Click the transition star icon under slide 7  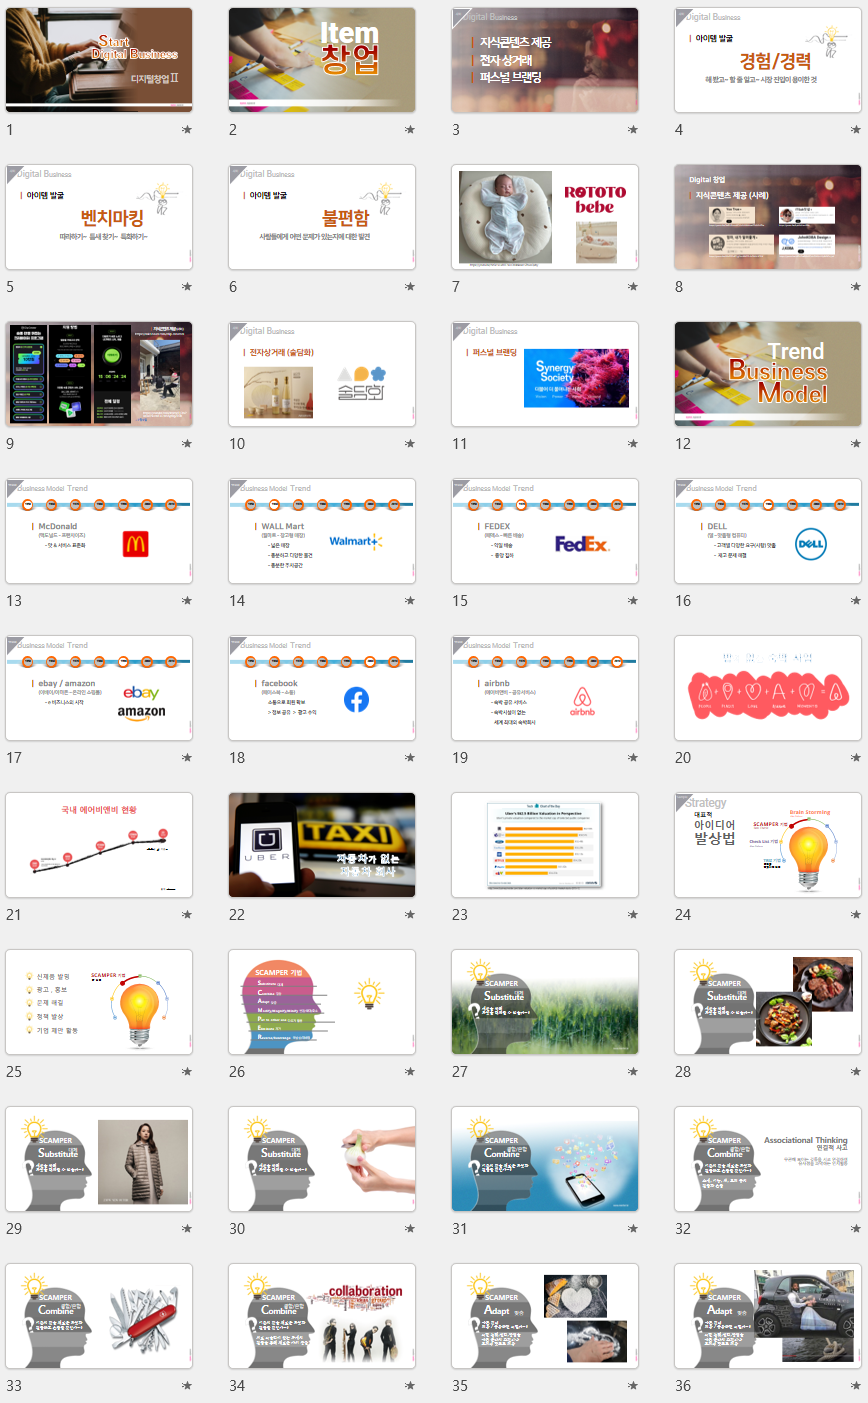(632, 287)
